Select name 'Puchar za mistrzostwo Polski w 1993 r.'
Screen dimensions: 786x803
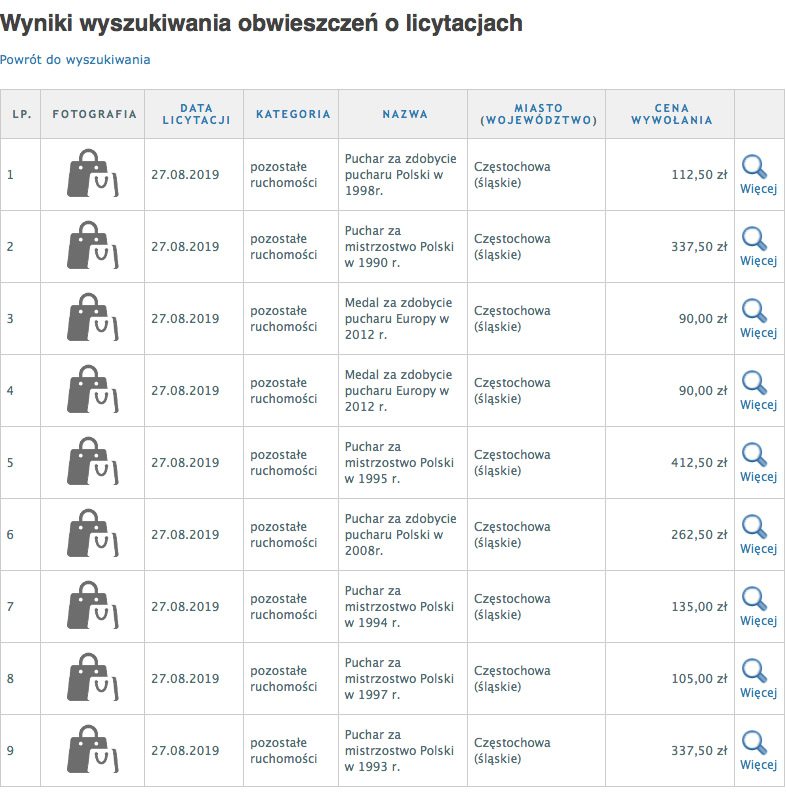coord(399,751)
